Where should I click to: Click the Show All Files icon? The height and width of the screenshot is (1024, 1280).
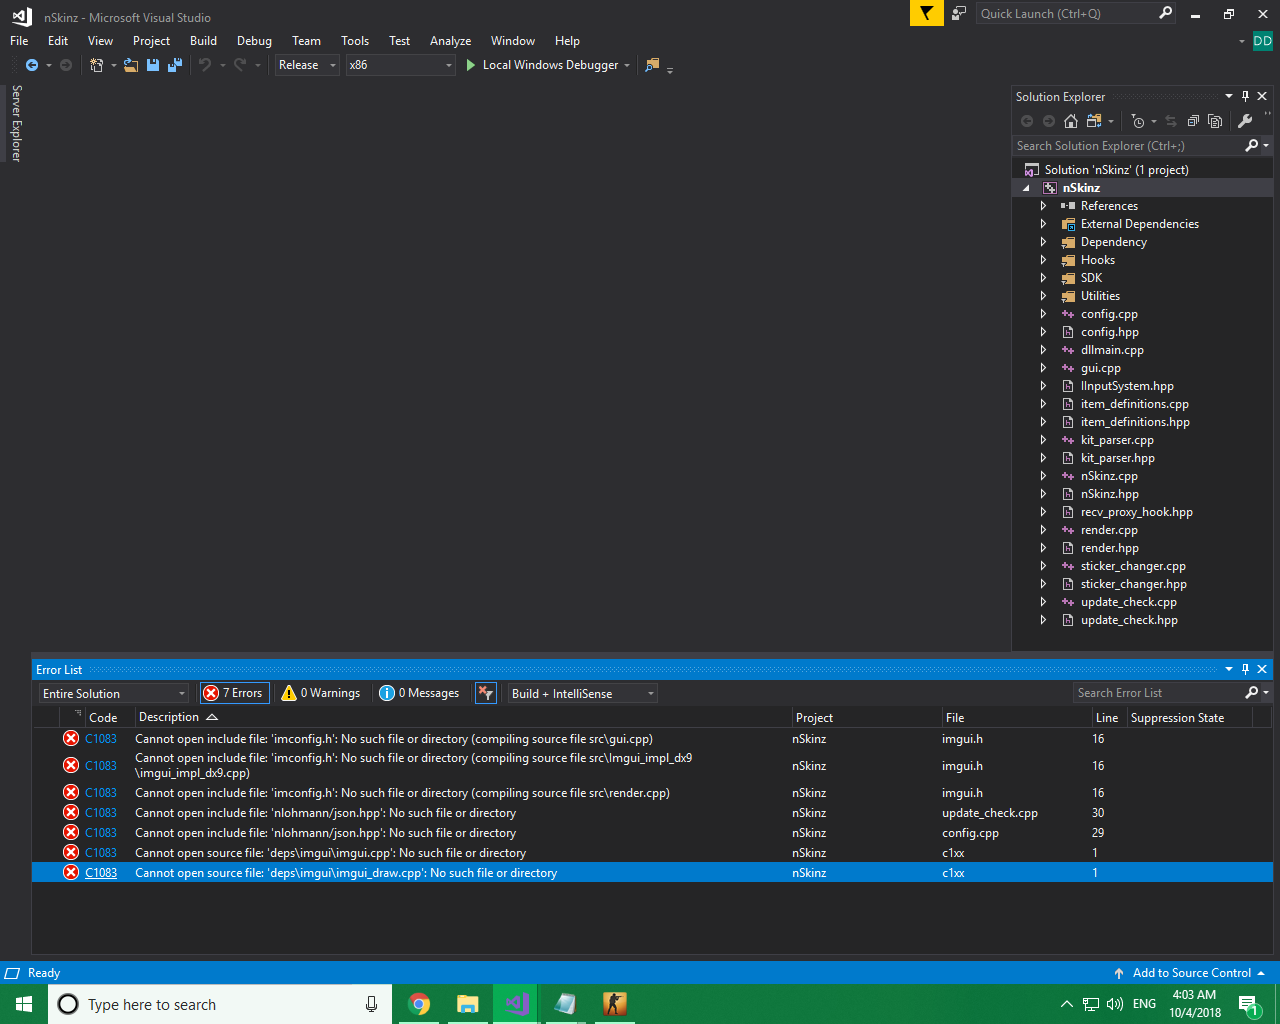coord(1215,121)
